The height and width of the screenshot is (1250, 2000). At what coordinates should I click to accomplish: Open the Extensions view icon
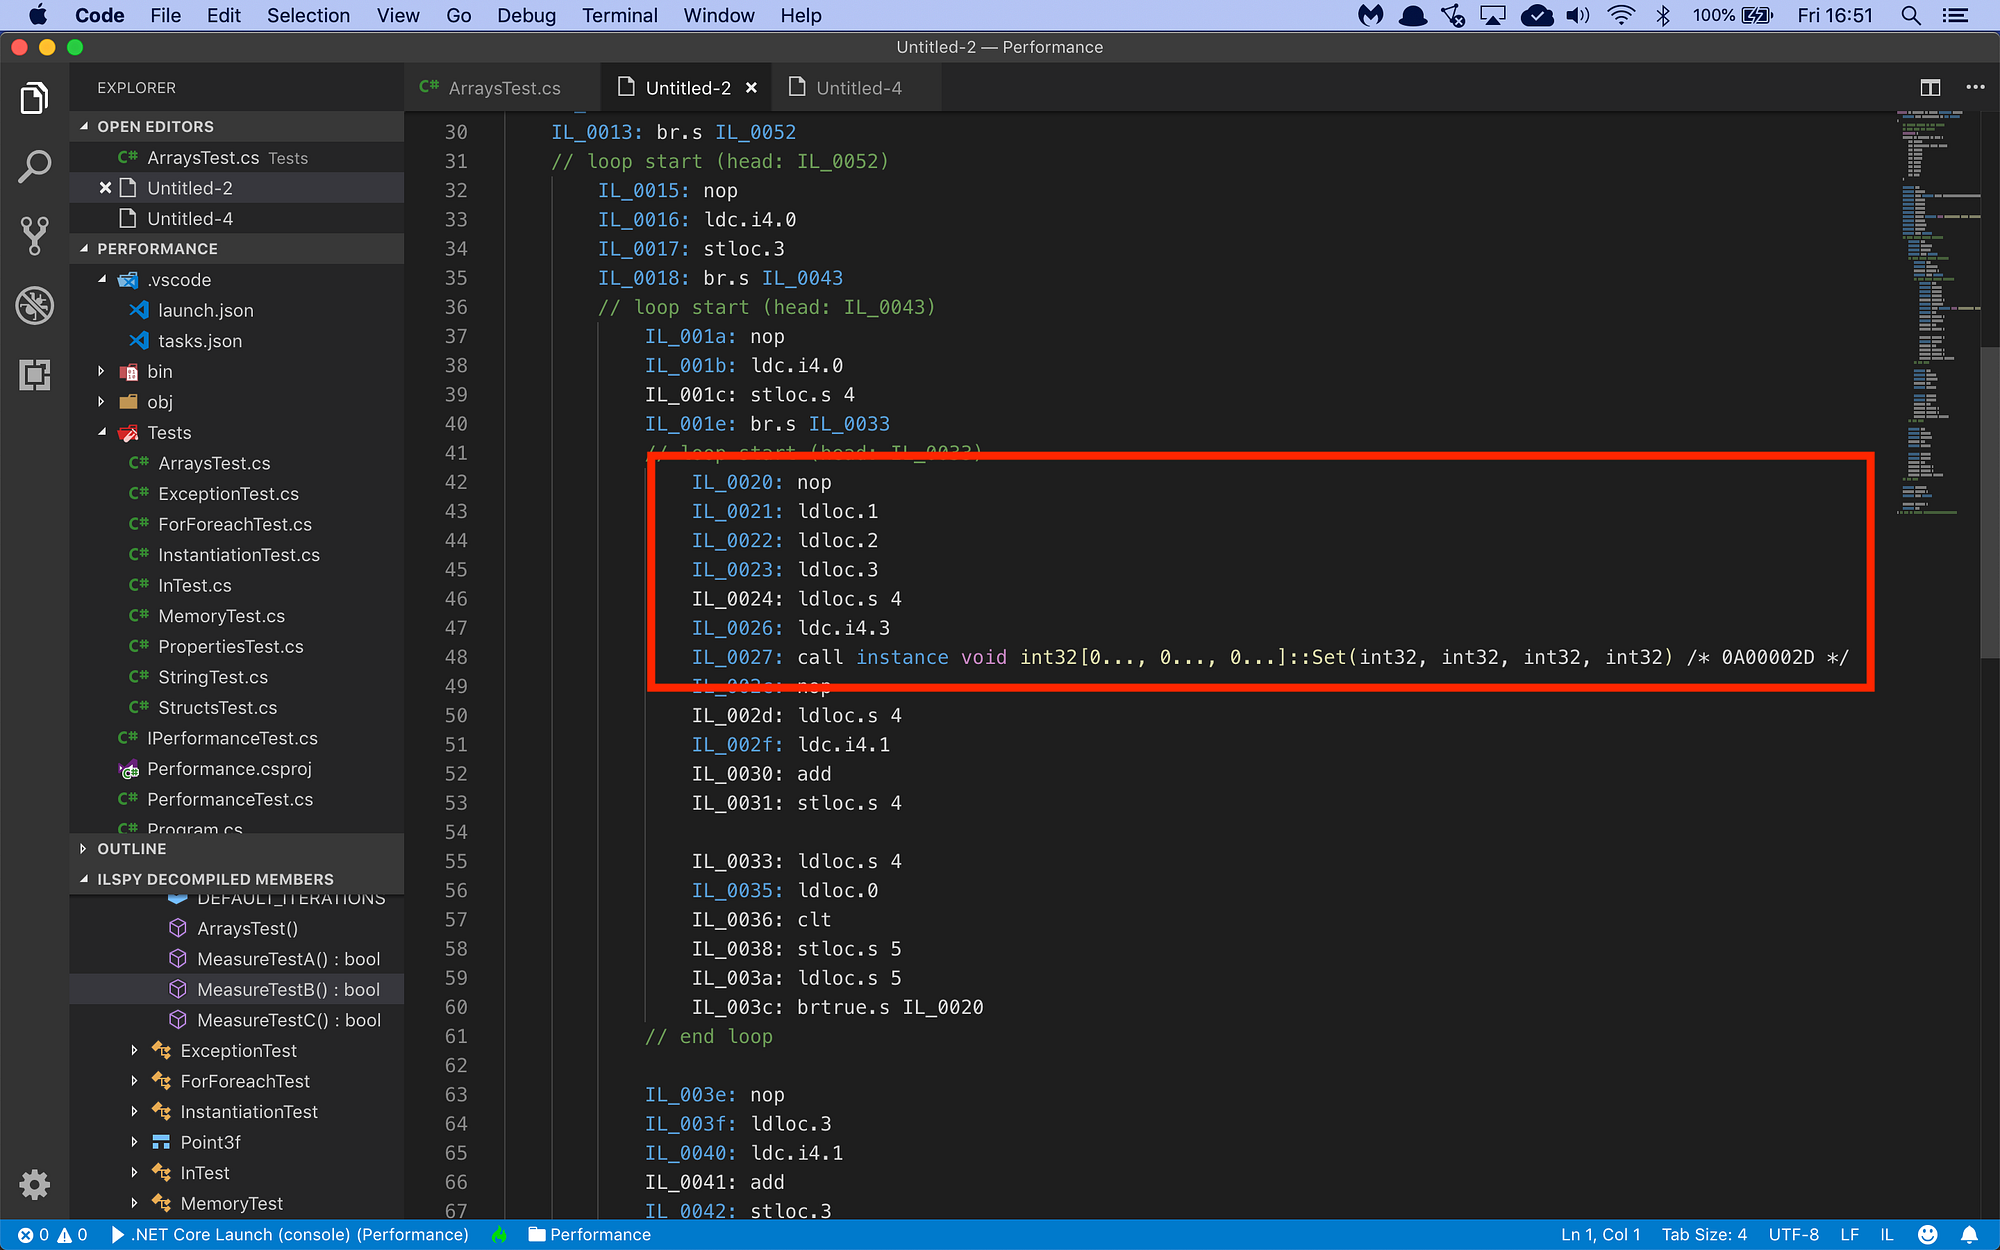tap(34, 375)
